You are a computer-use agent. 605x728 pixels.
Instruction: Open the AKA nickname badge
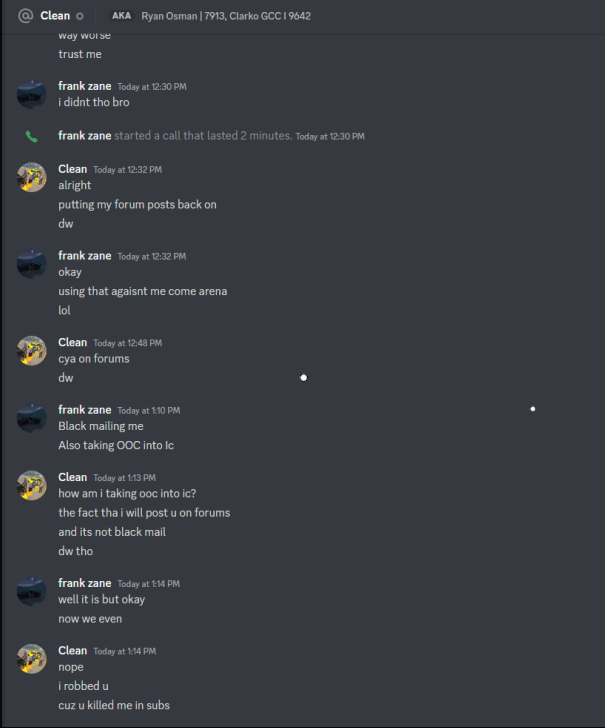pyautogui.click(x=121, y=16)
